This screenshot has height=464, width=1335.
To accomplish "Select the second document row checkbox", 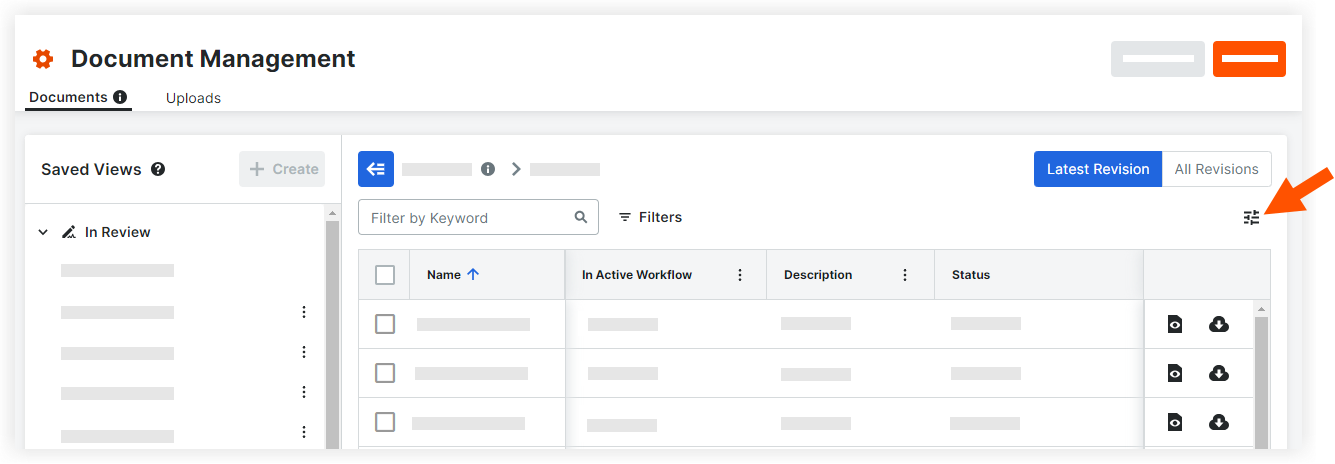I will coord(385,373).
